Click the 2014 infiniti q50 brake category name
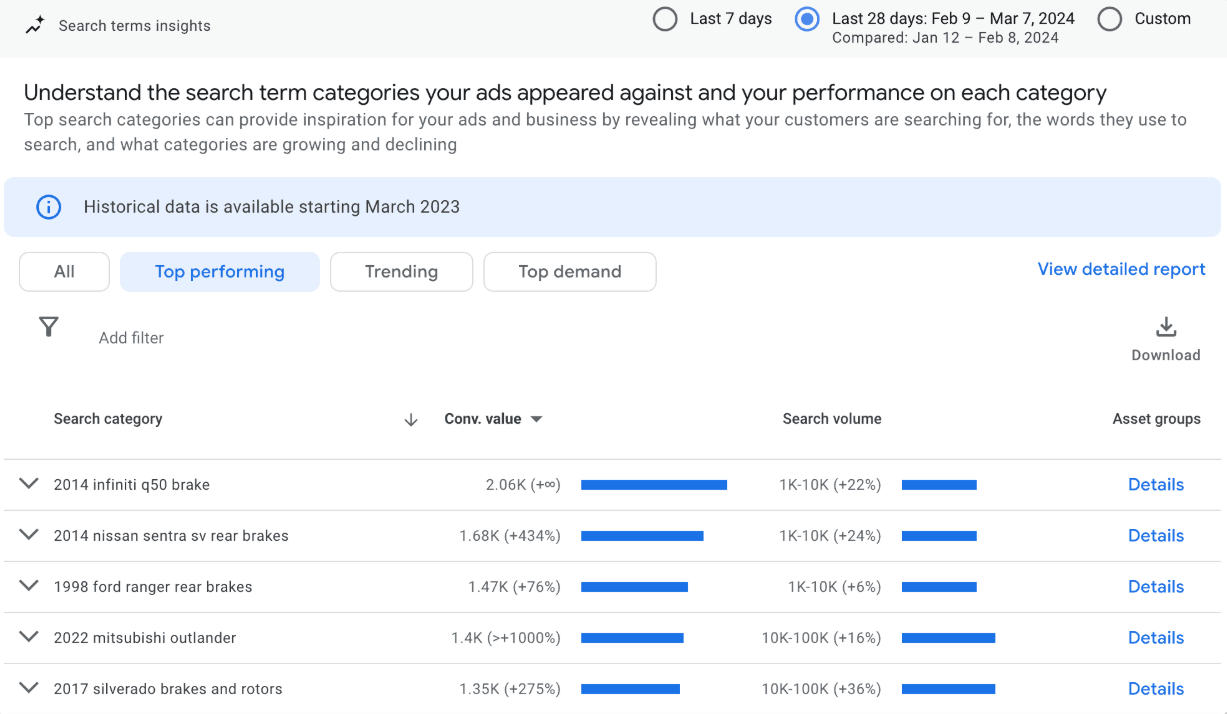The height and width of the screenshot is (714, 1227). 132,485
